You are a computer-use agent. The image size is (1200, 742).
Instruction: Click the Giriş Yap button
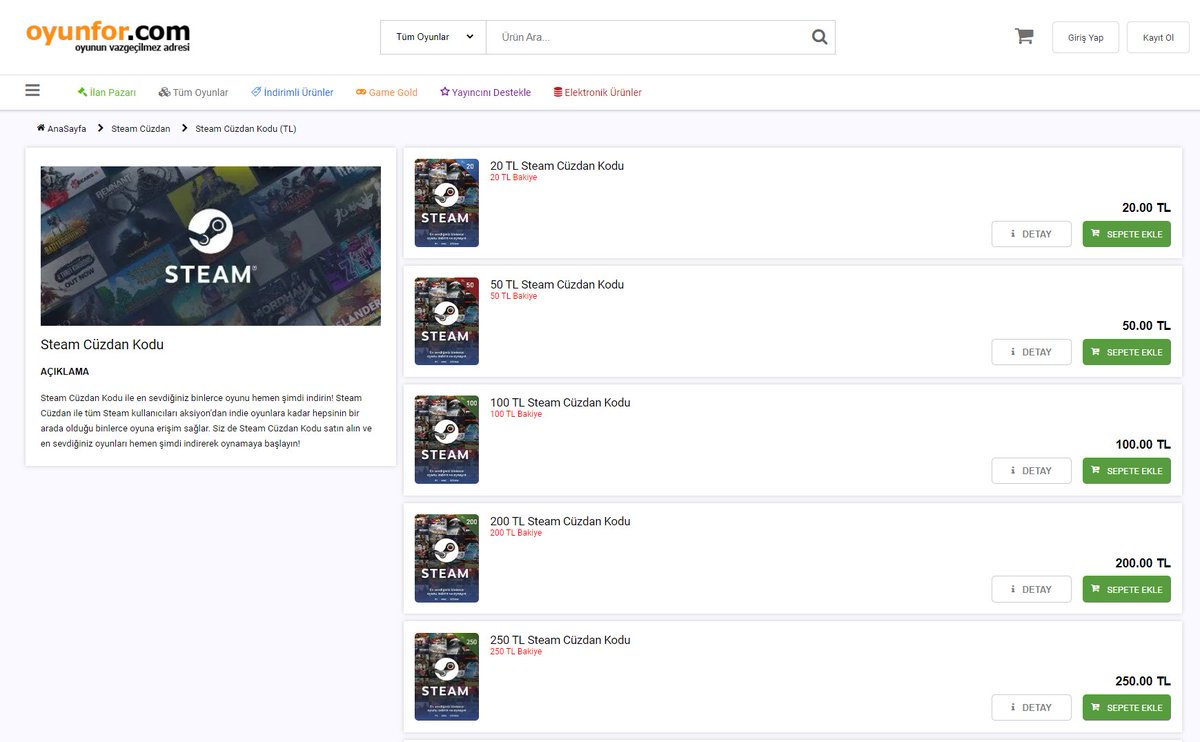1085,37
